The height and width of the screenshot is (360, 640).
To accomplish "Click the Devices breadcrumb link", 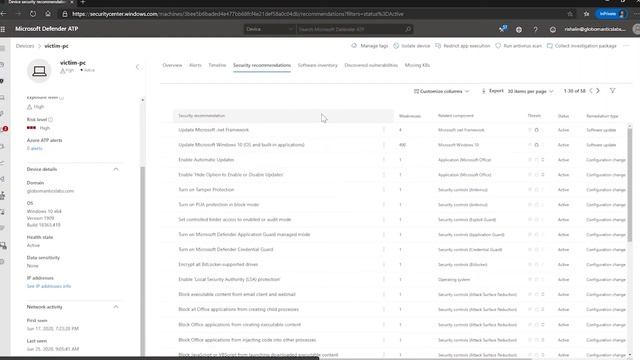I will (x=25, y=46).
